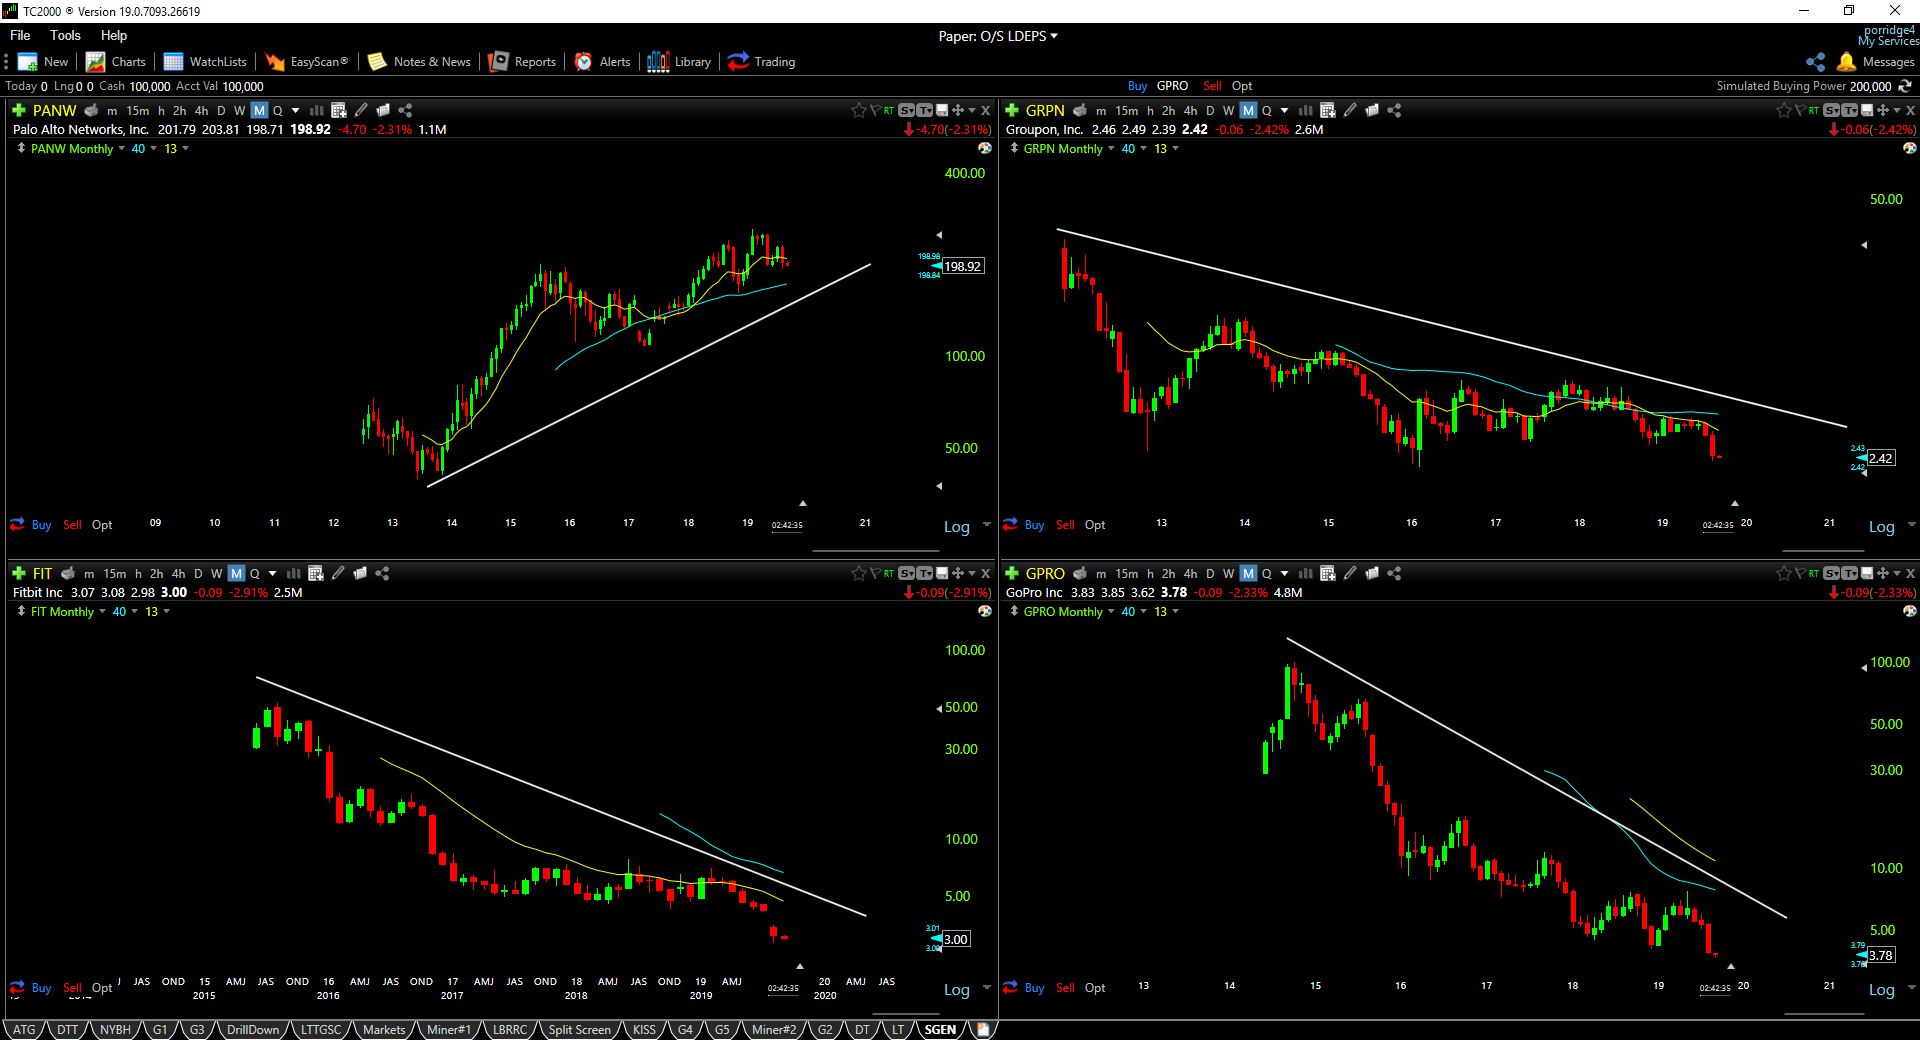The width and height of the screenshot is (1920, 1040).
Task: Click the share icon on GRPN chart header
Action: tap(1394, 110)
